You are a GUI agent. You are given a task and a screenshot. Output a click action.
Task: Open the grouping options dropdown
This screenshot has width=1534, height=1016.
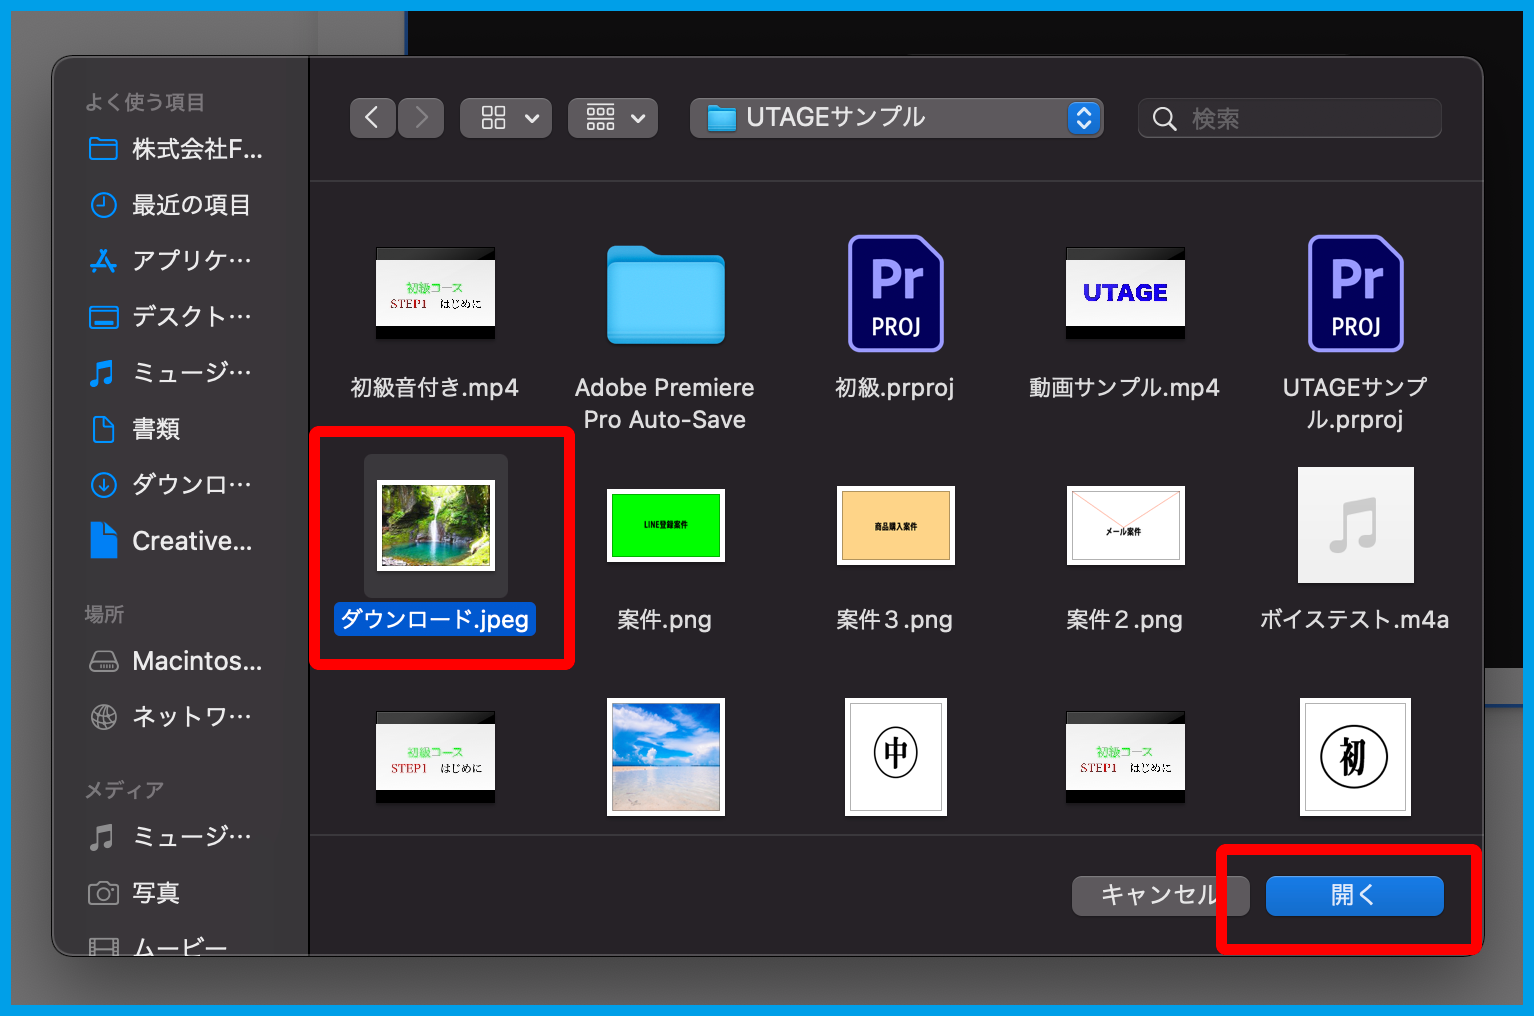coord(612,118)
